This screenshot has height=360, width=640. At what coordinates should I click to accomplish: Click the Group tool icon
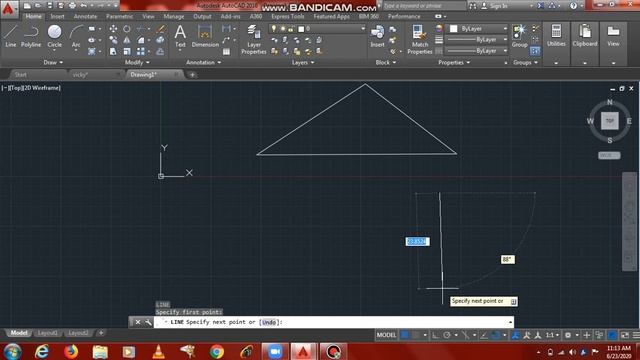point(520,36)
